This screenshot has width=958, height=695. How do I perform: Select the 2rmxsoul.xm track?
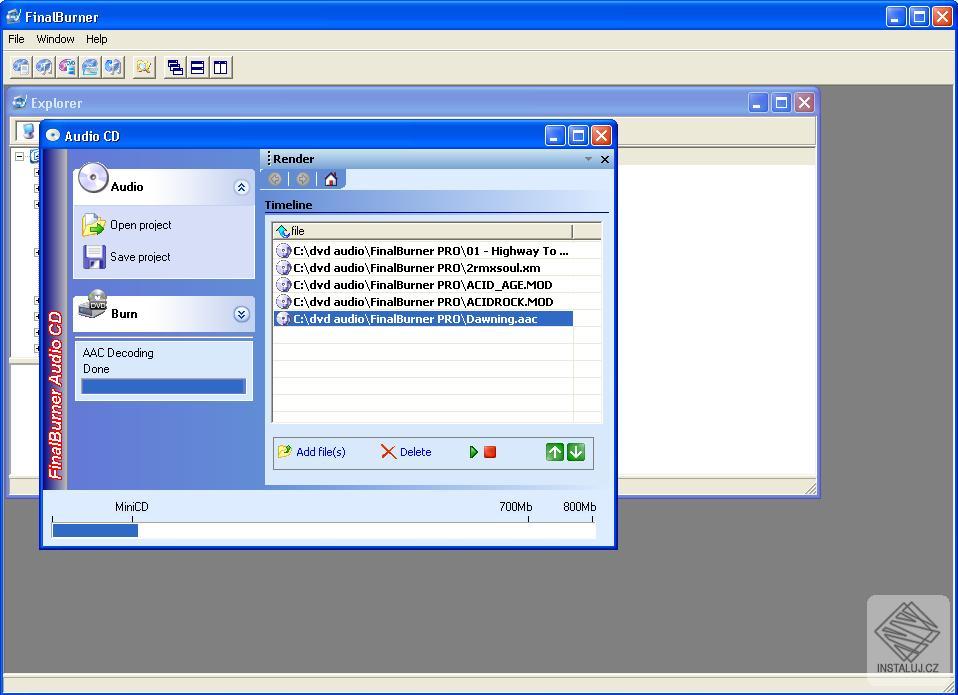pos(423,267)
